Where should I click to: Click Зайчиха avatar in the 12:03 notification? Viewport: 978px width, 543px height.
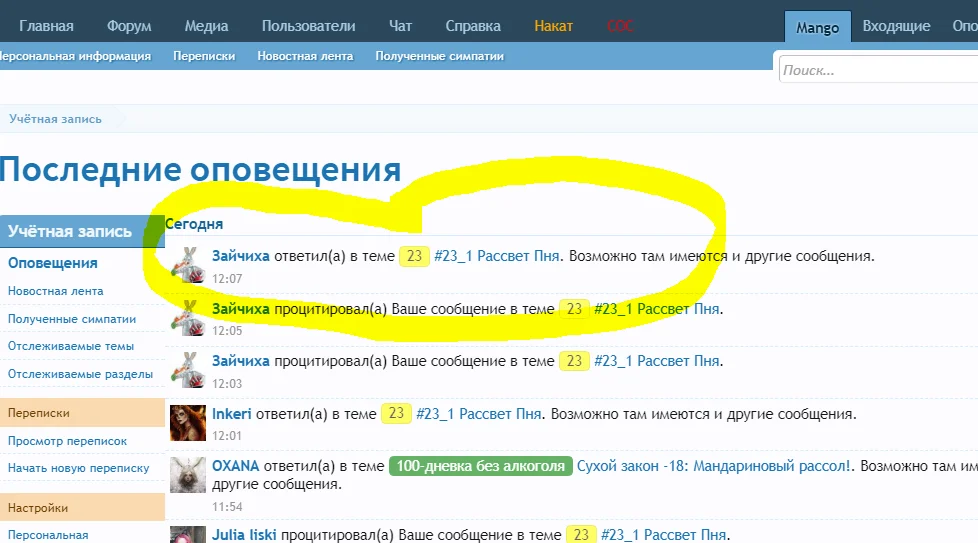click(x=188, y=370)
